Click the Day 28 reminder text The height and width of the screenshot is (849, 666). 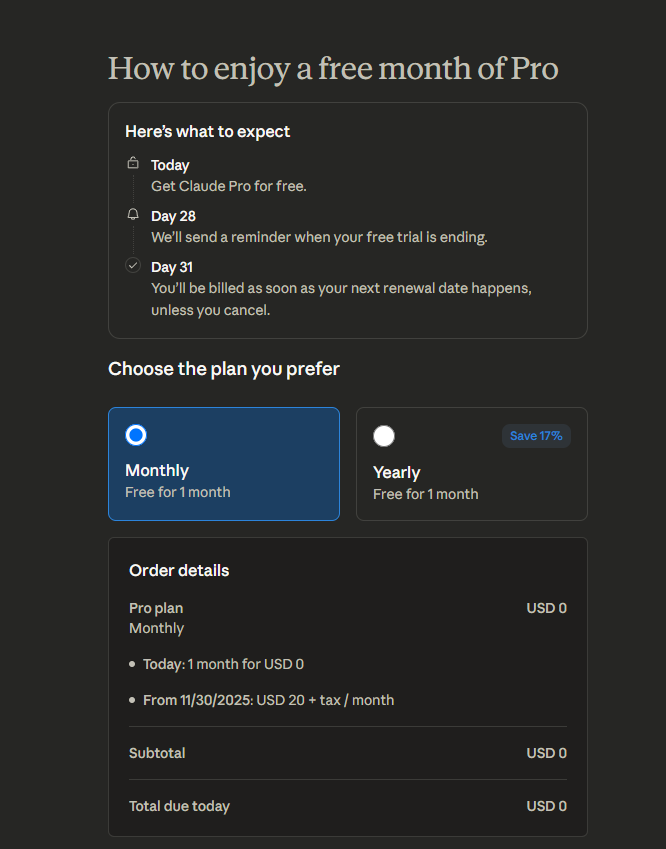[x=318, y=238]
